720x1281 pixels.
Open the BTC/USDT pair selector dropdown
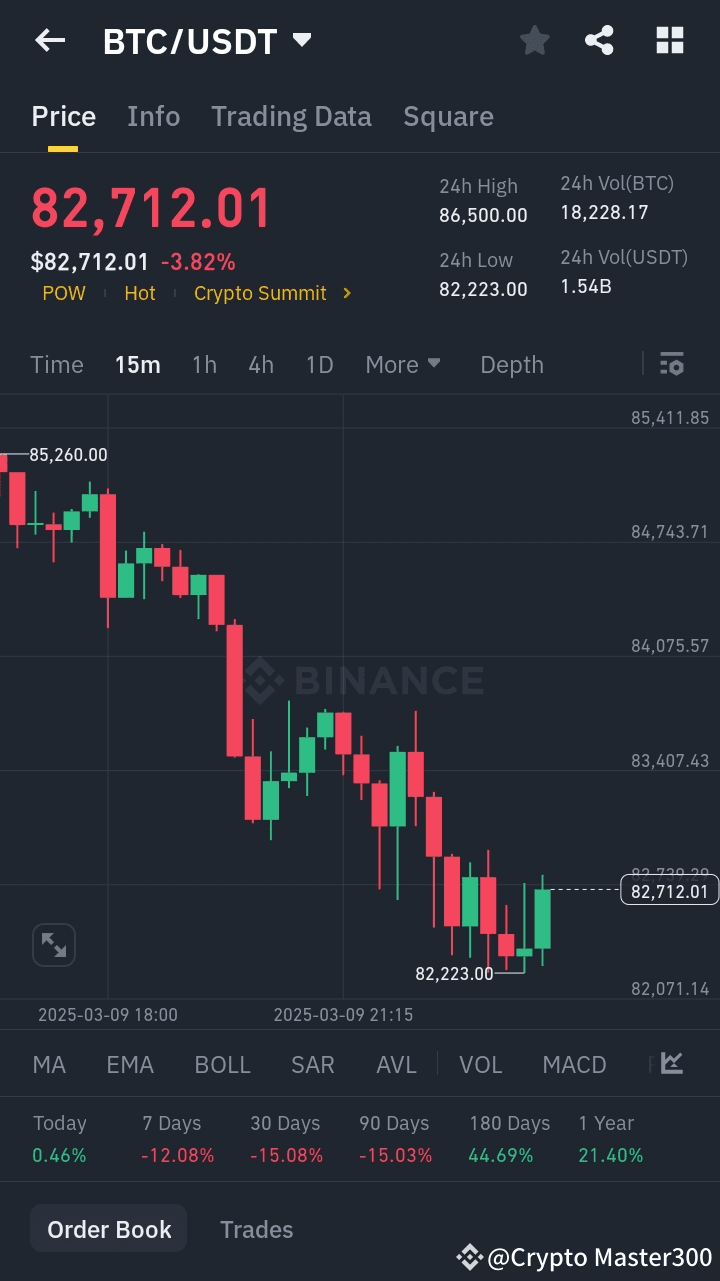pyautogui.click(x=208, y=42)
